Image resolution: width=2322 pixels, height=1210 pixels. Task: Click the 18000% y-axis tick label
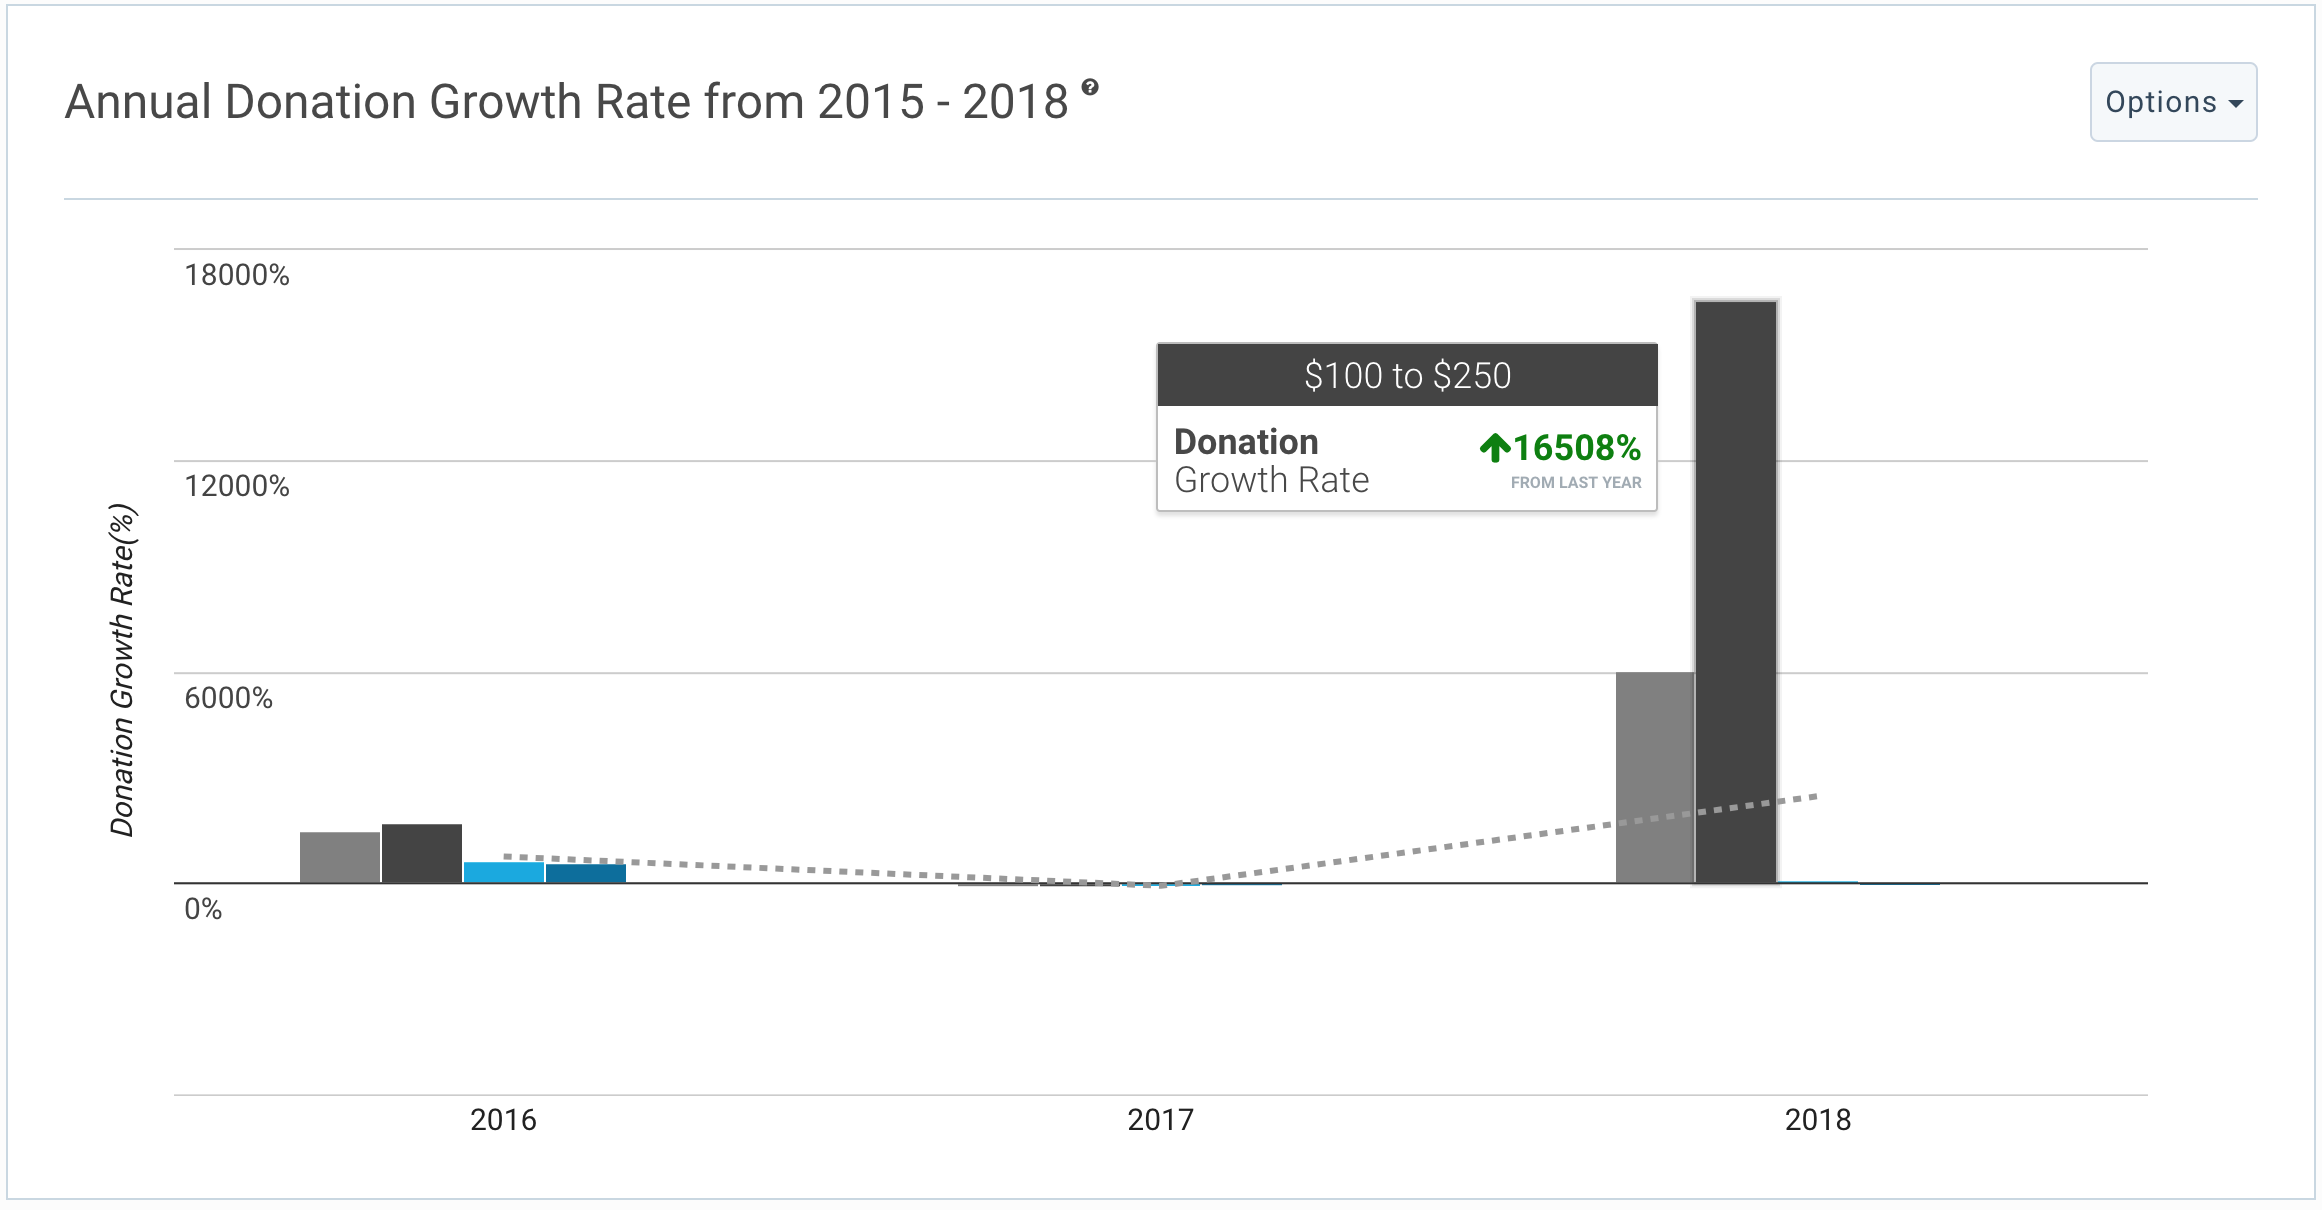[x=237, y=275]
